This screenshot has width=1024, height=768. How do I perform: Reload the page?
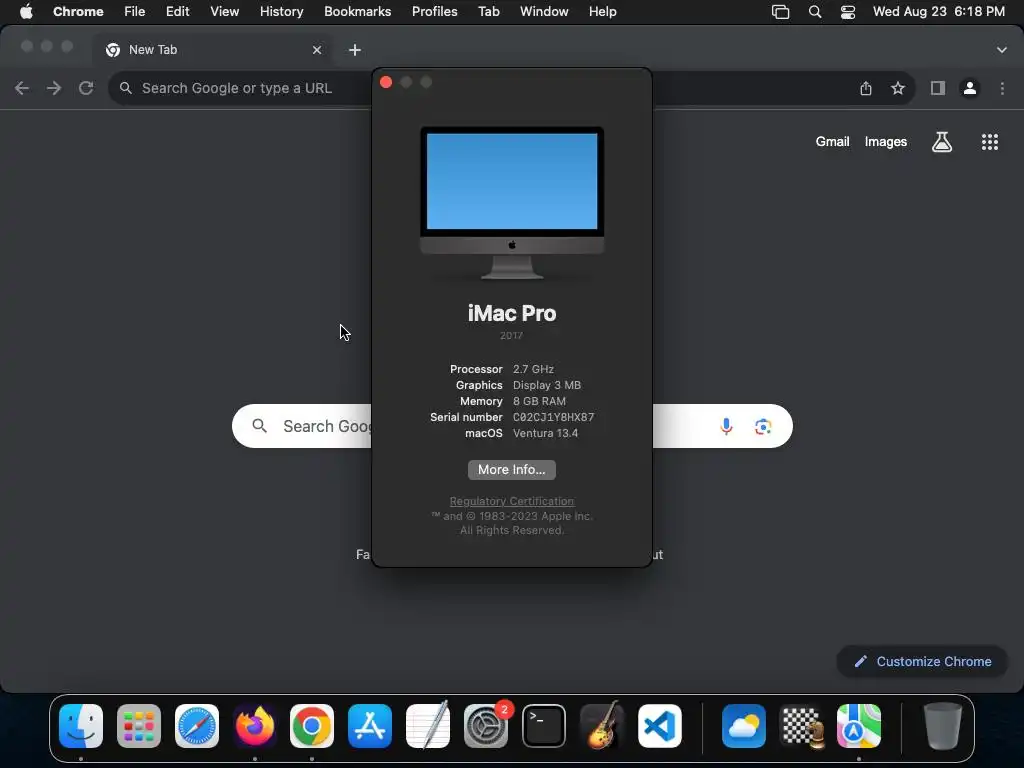86,88
